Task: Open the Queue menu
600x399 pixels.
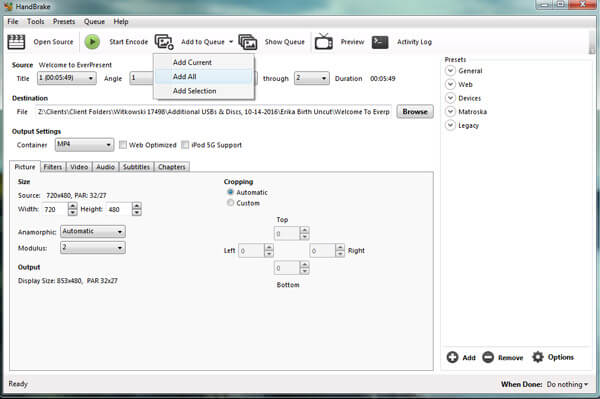Action: [x=94, y=21]
